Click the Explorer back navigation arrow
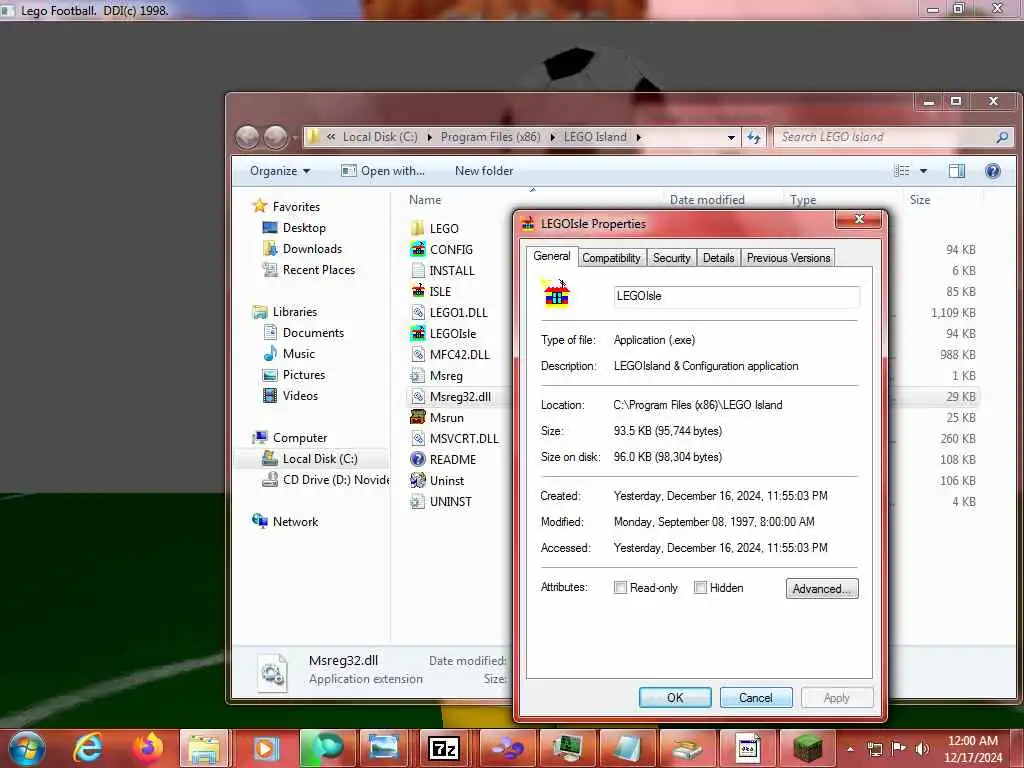Viewport: 1024px width, 768px height. [248, 137]
